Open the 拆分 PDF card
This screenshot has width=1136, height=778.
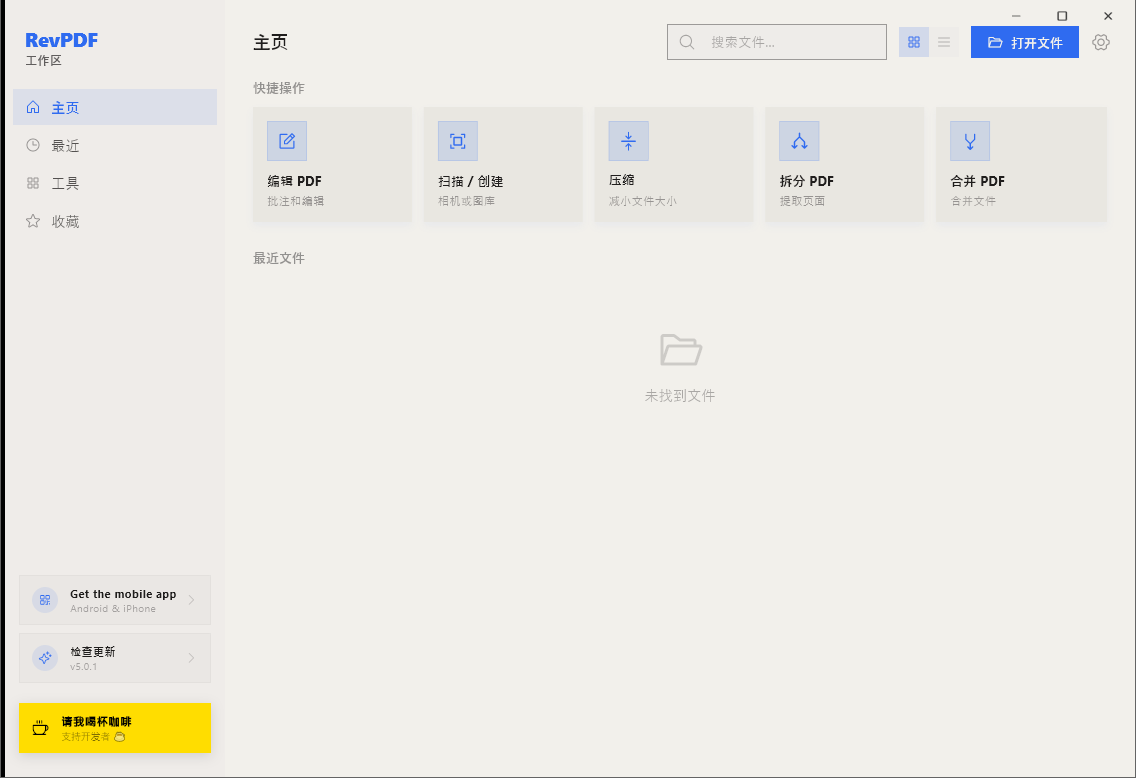click(x=845, y=164)
